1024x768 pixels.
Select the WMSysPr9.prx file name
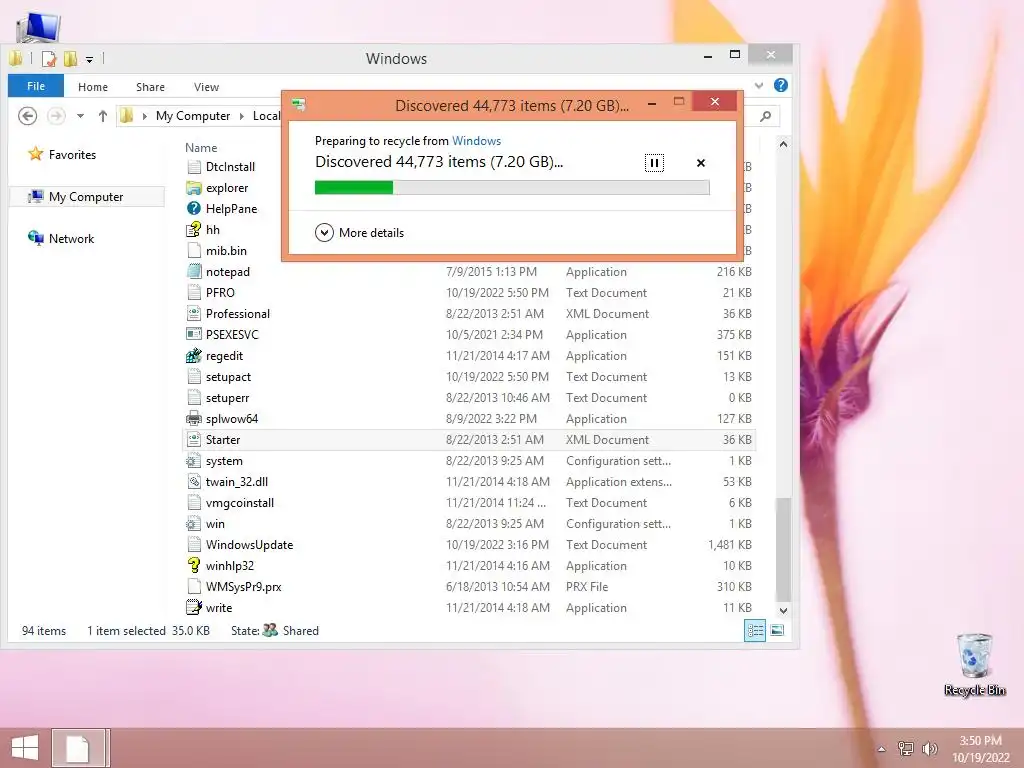click(x=244, y=586)
